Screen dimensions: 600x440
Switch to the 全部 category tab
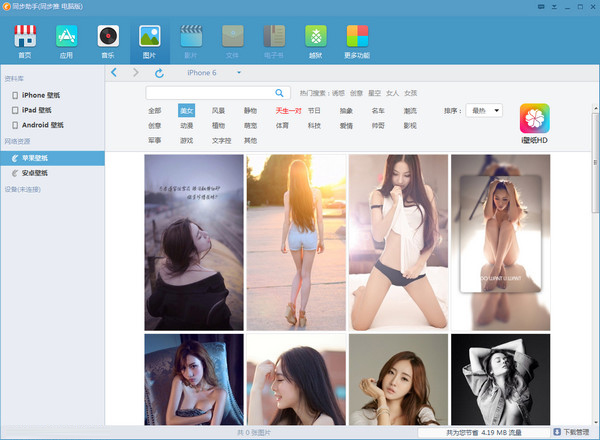154,110
